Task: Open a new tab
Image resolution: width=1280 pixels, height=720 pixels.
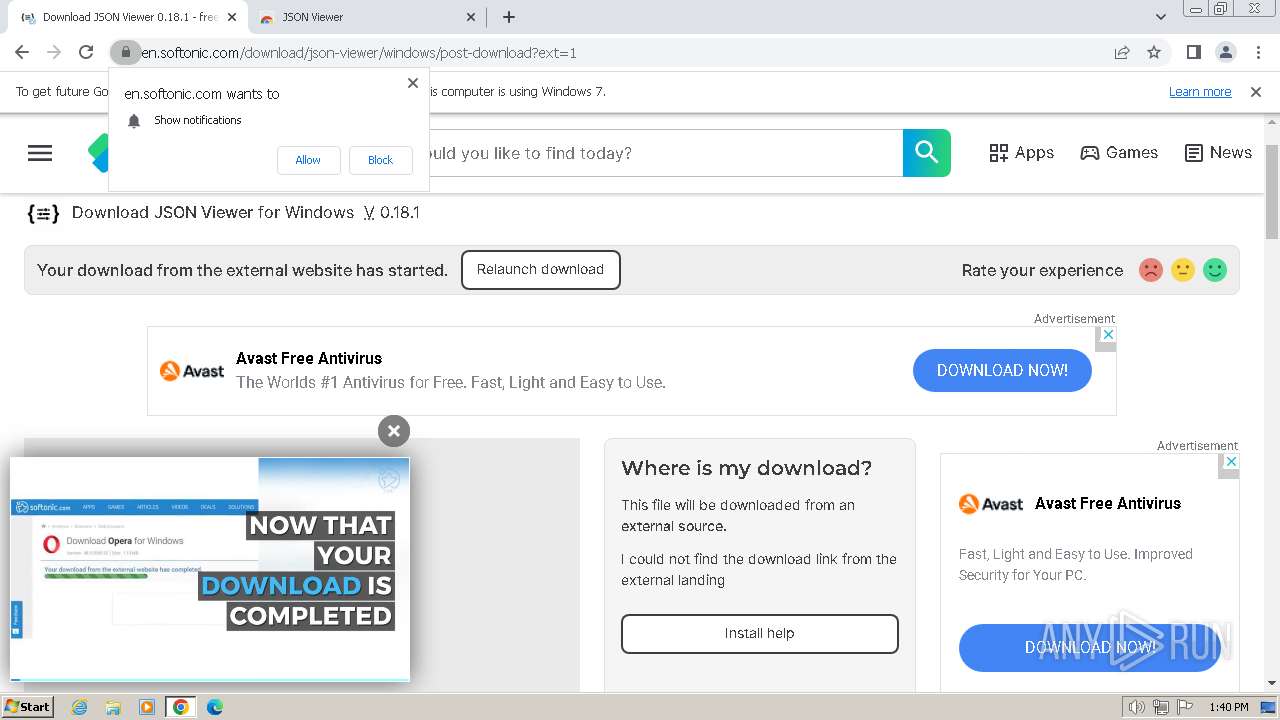Action: click(x=509, y=17)
